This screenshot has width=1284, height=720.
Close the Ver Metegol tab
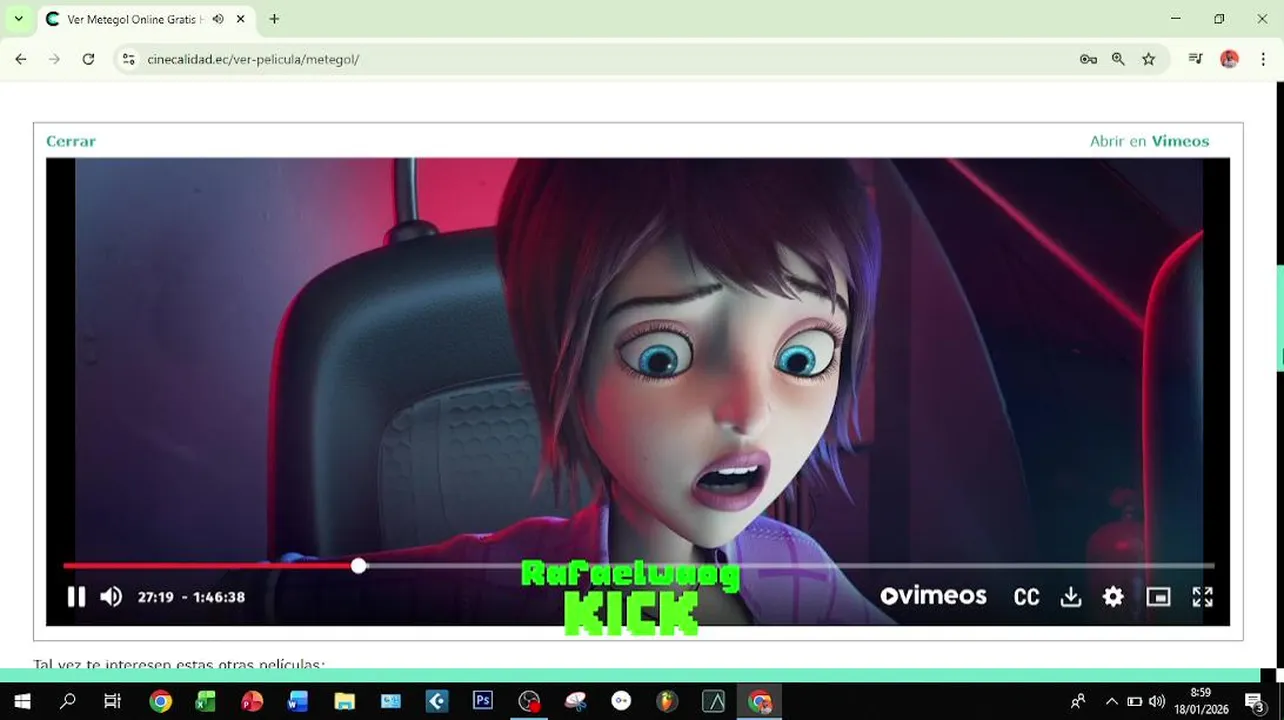240,19
